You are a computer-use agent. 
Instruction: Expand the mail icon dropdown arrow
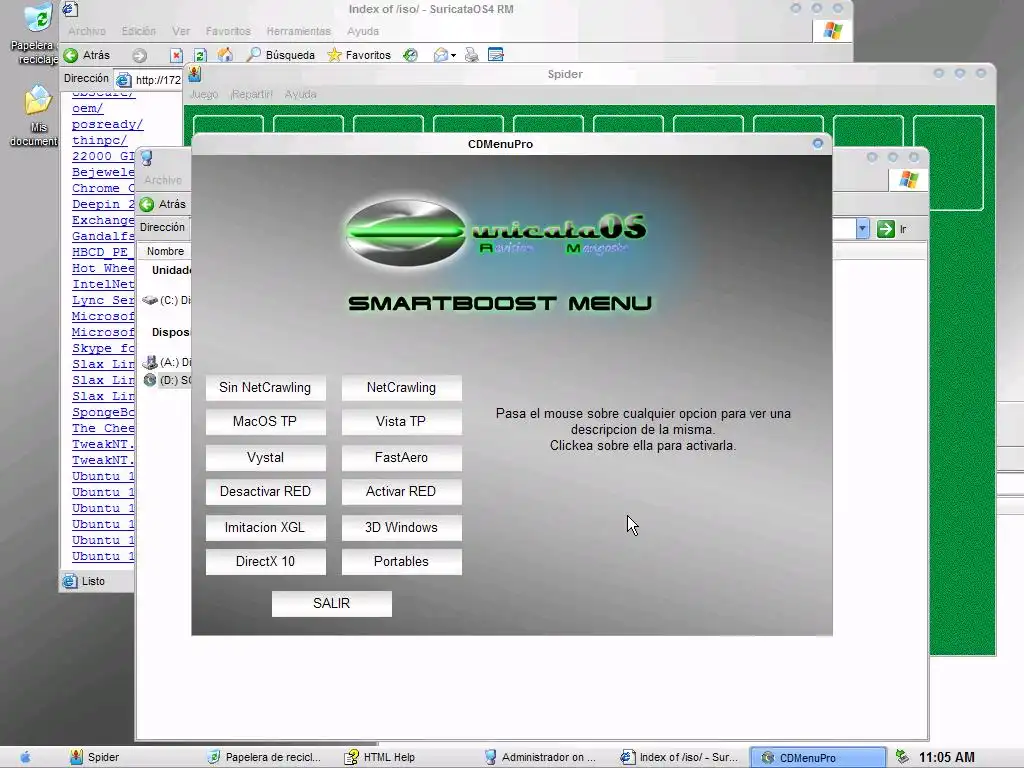453,56
